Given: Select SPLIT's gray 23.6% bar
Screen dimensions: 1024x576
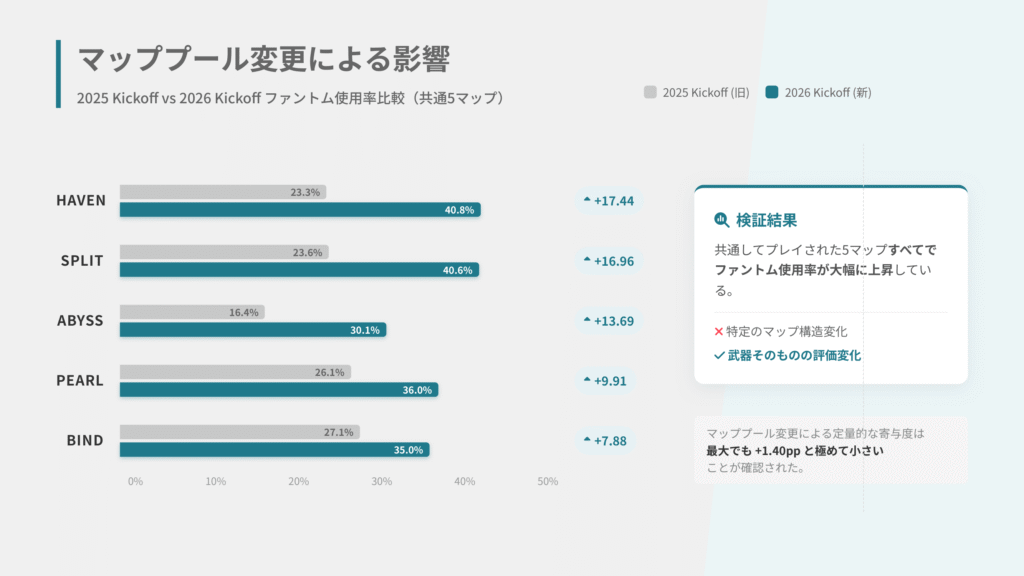Looking at the screenshot, I should [224, 252].
